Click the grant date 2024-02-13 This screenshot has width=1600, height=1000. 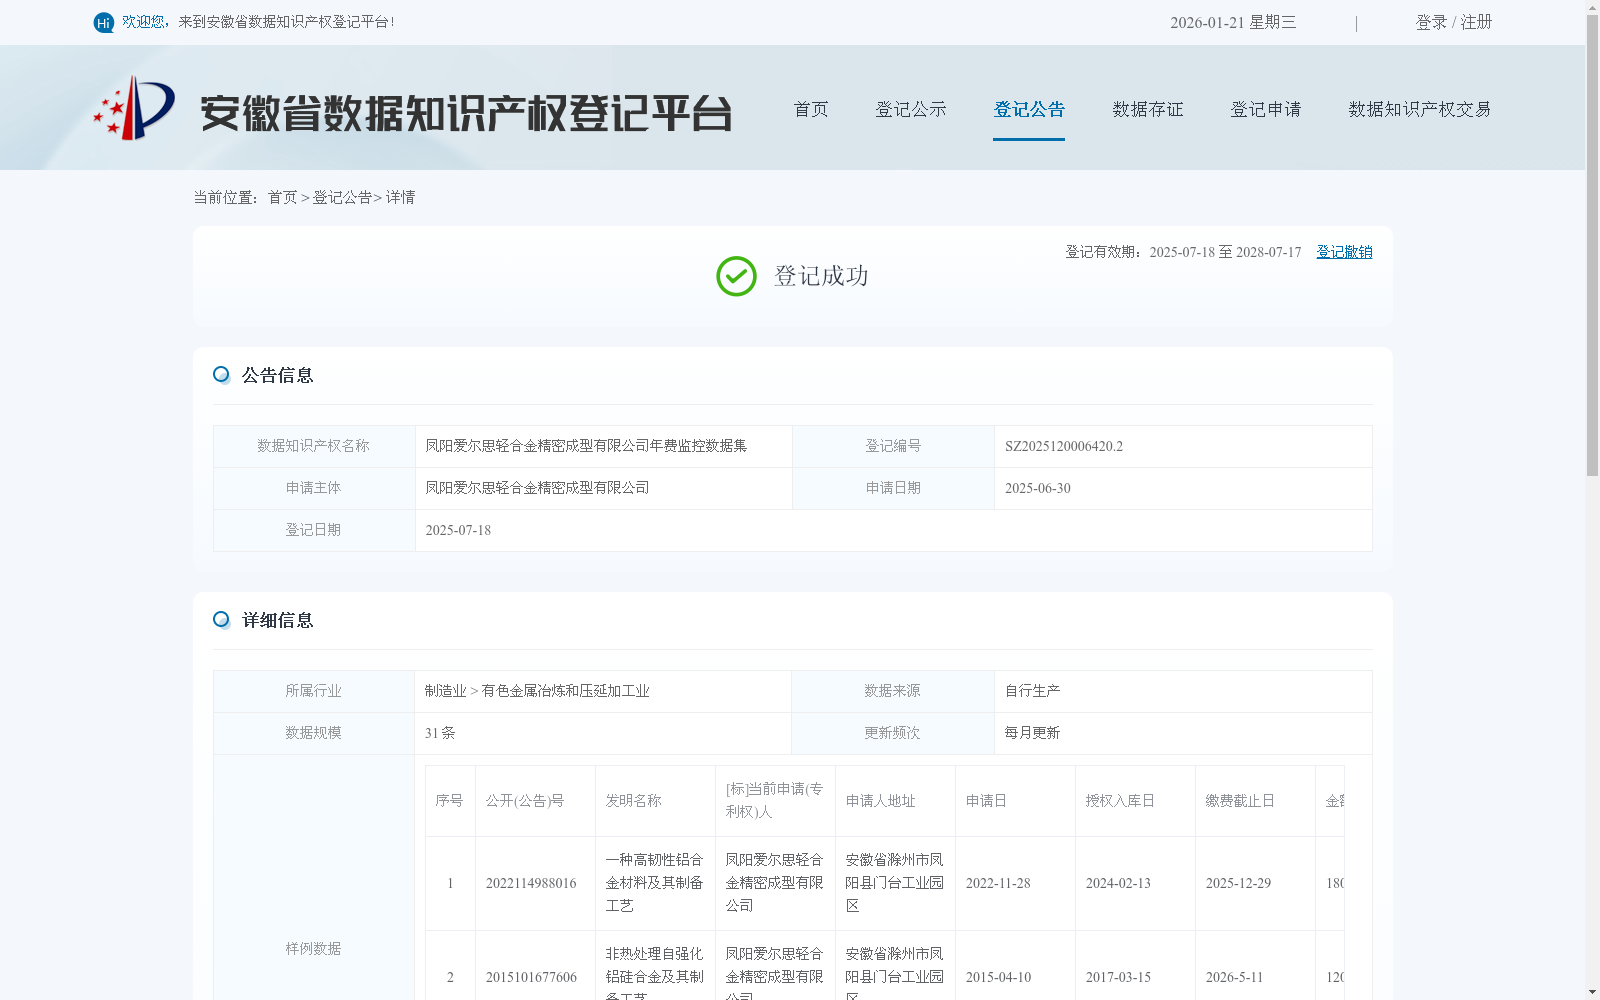tap(1118, 884)
